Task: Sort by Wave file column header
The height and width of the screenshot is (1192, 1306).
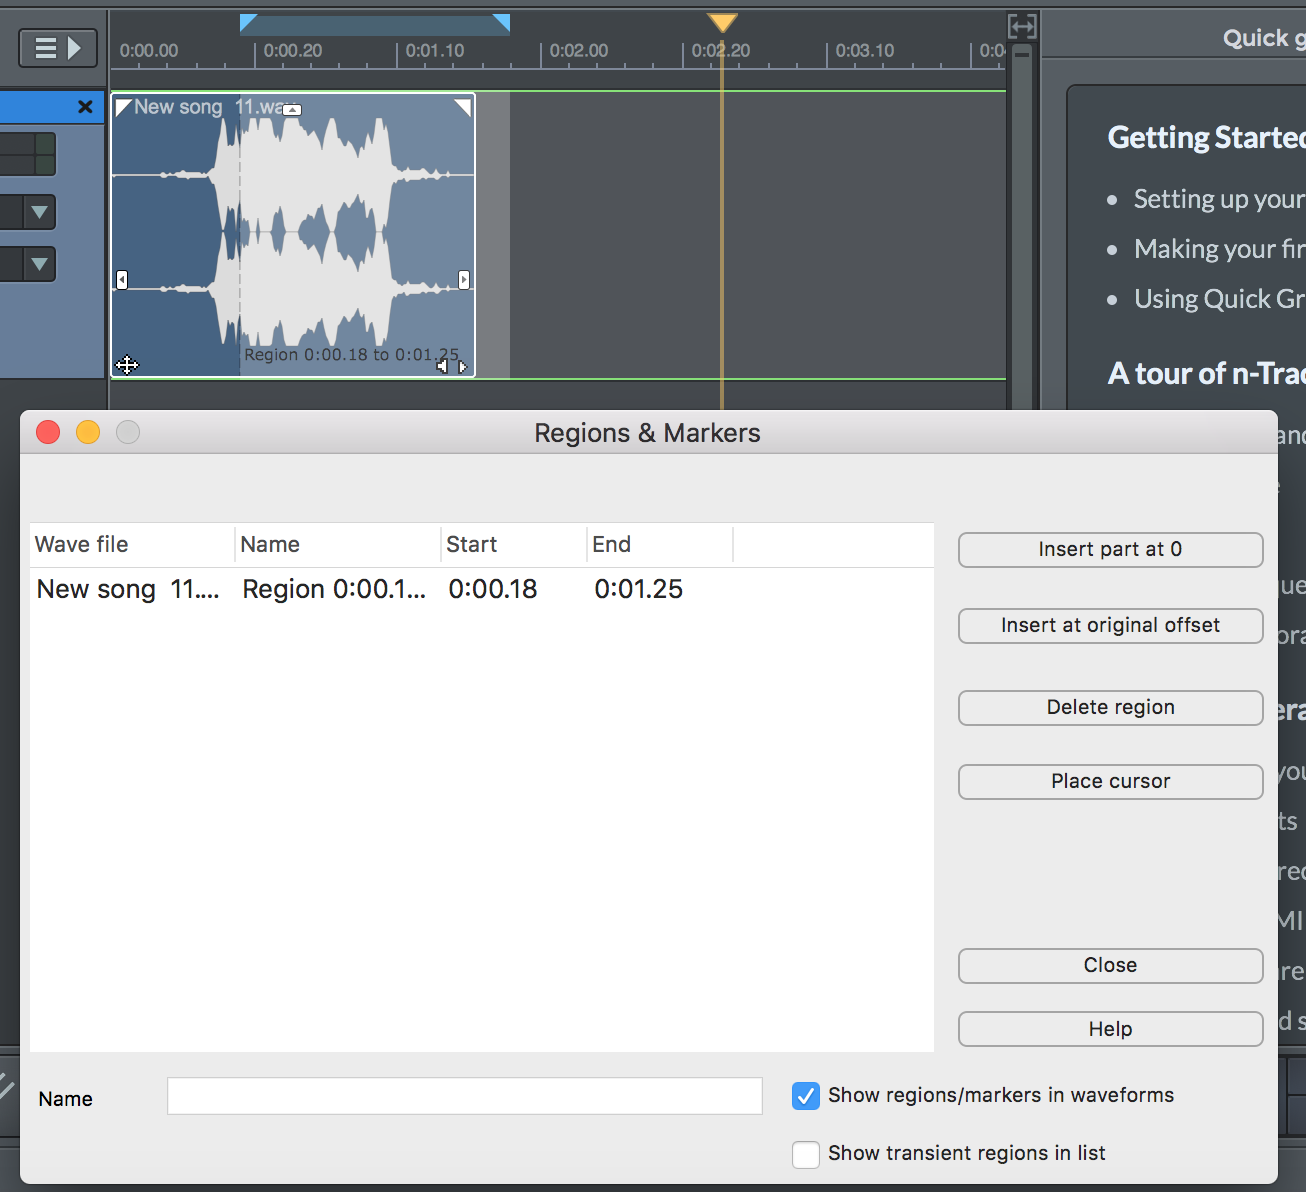Action: (132, 544)
